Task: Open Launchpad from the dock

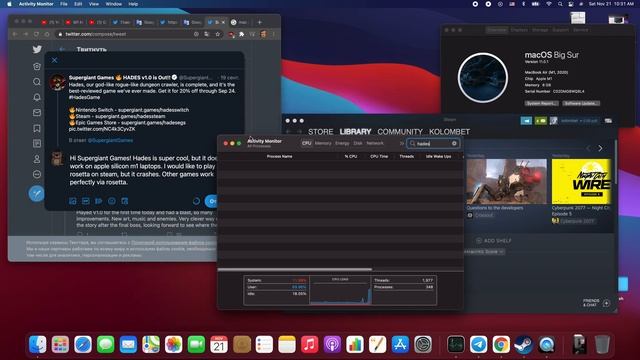Action: tap(60, 344)
